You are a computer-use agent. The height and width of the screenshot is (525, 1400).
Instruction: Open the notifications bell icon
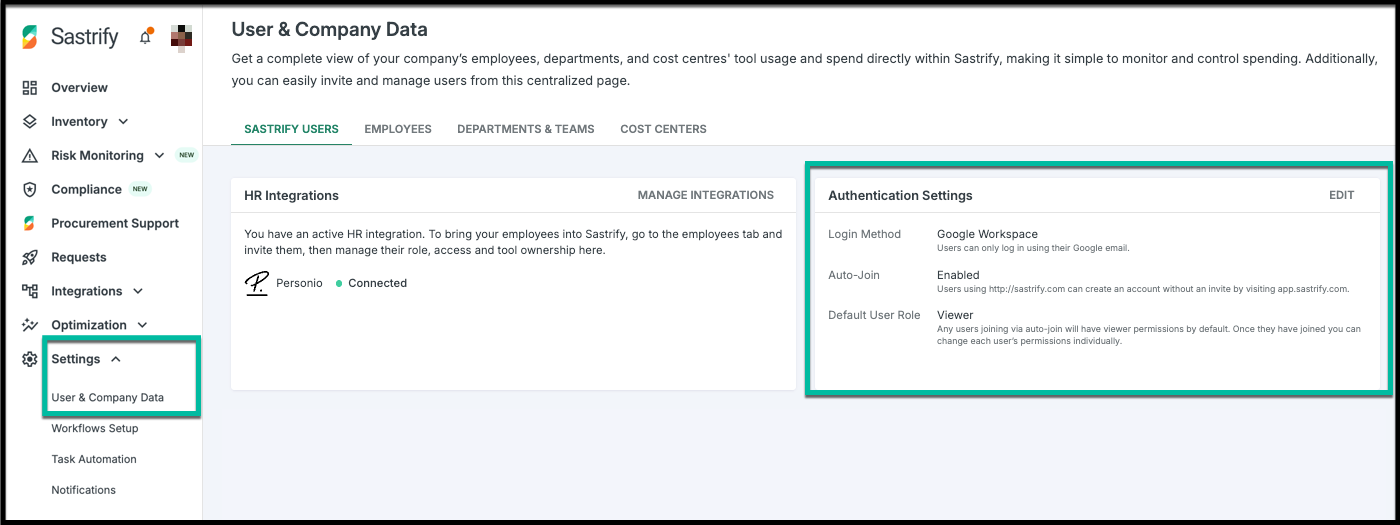146,37
